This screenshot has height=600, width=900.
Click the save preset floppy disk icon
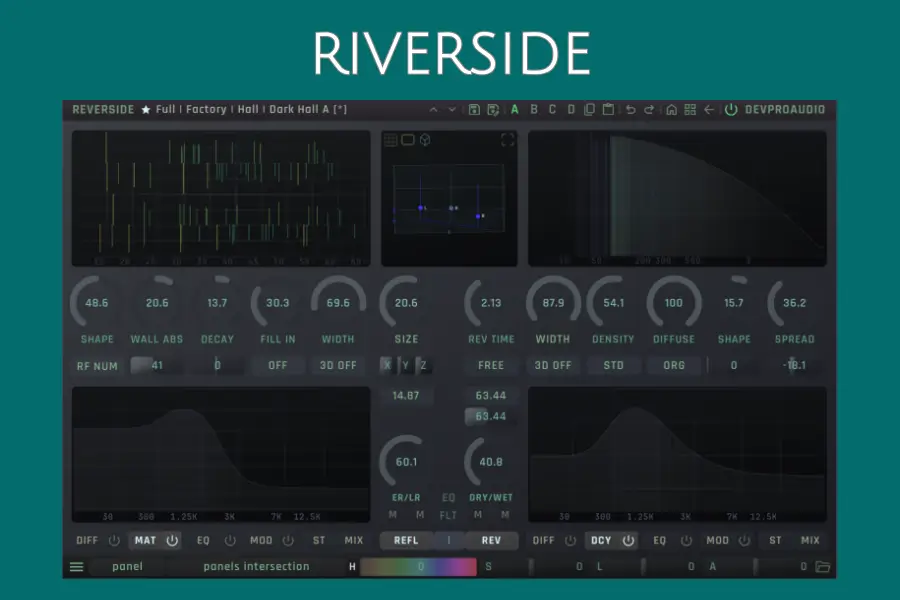[474, 110]
